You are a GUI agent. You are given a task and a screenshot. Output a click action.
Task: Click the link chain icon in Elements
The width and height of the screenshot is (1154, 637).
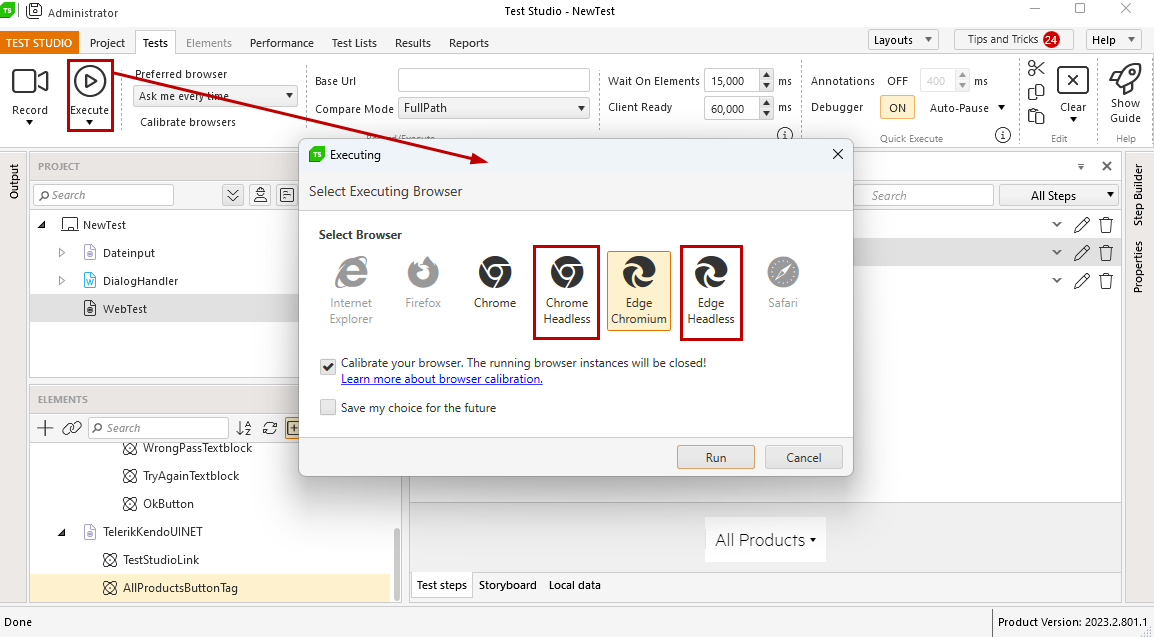pyautogui.click(x=71, y=428)
